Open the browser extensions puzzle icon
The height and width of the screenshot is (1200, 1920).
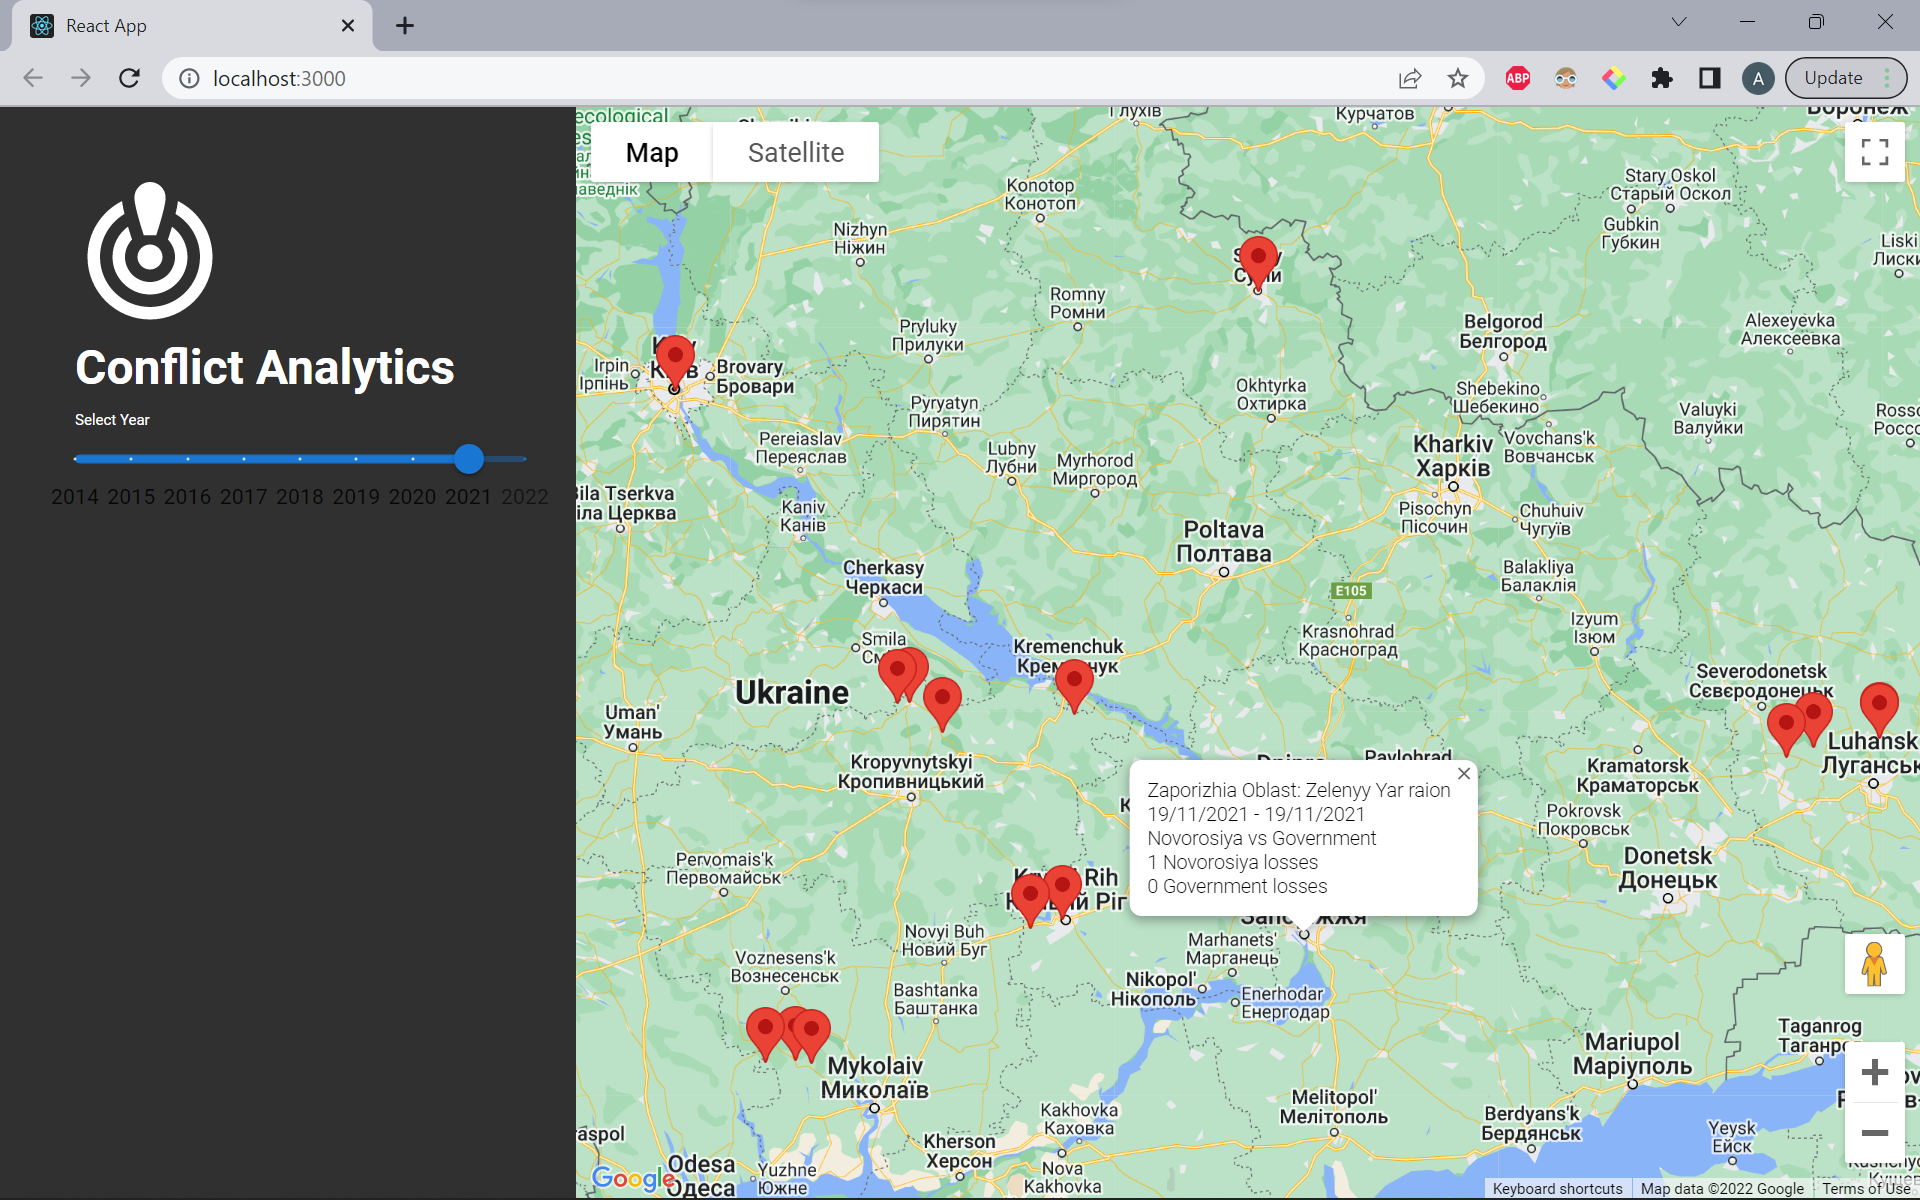tap(1661, 78)
